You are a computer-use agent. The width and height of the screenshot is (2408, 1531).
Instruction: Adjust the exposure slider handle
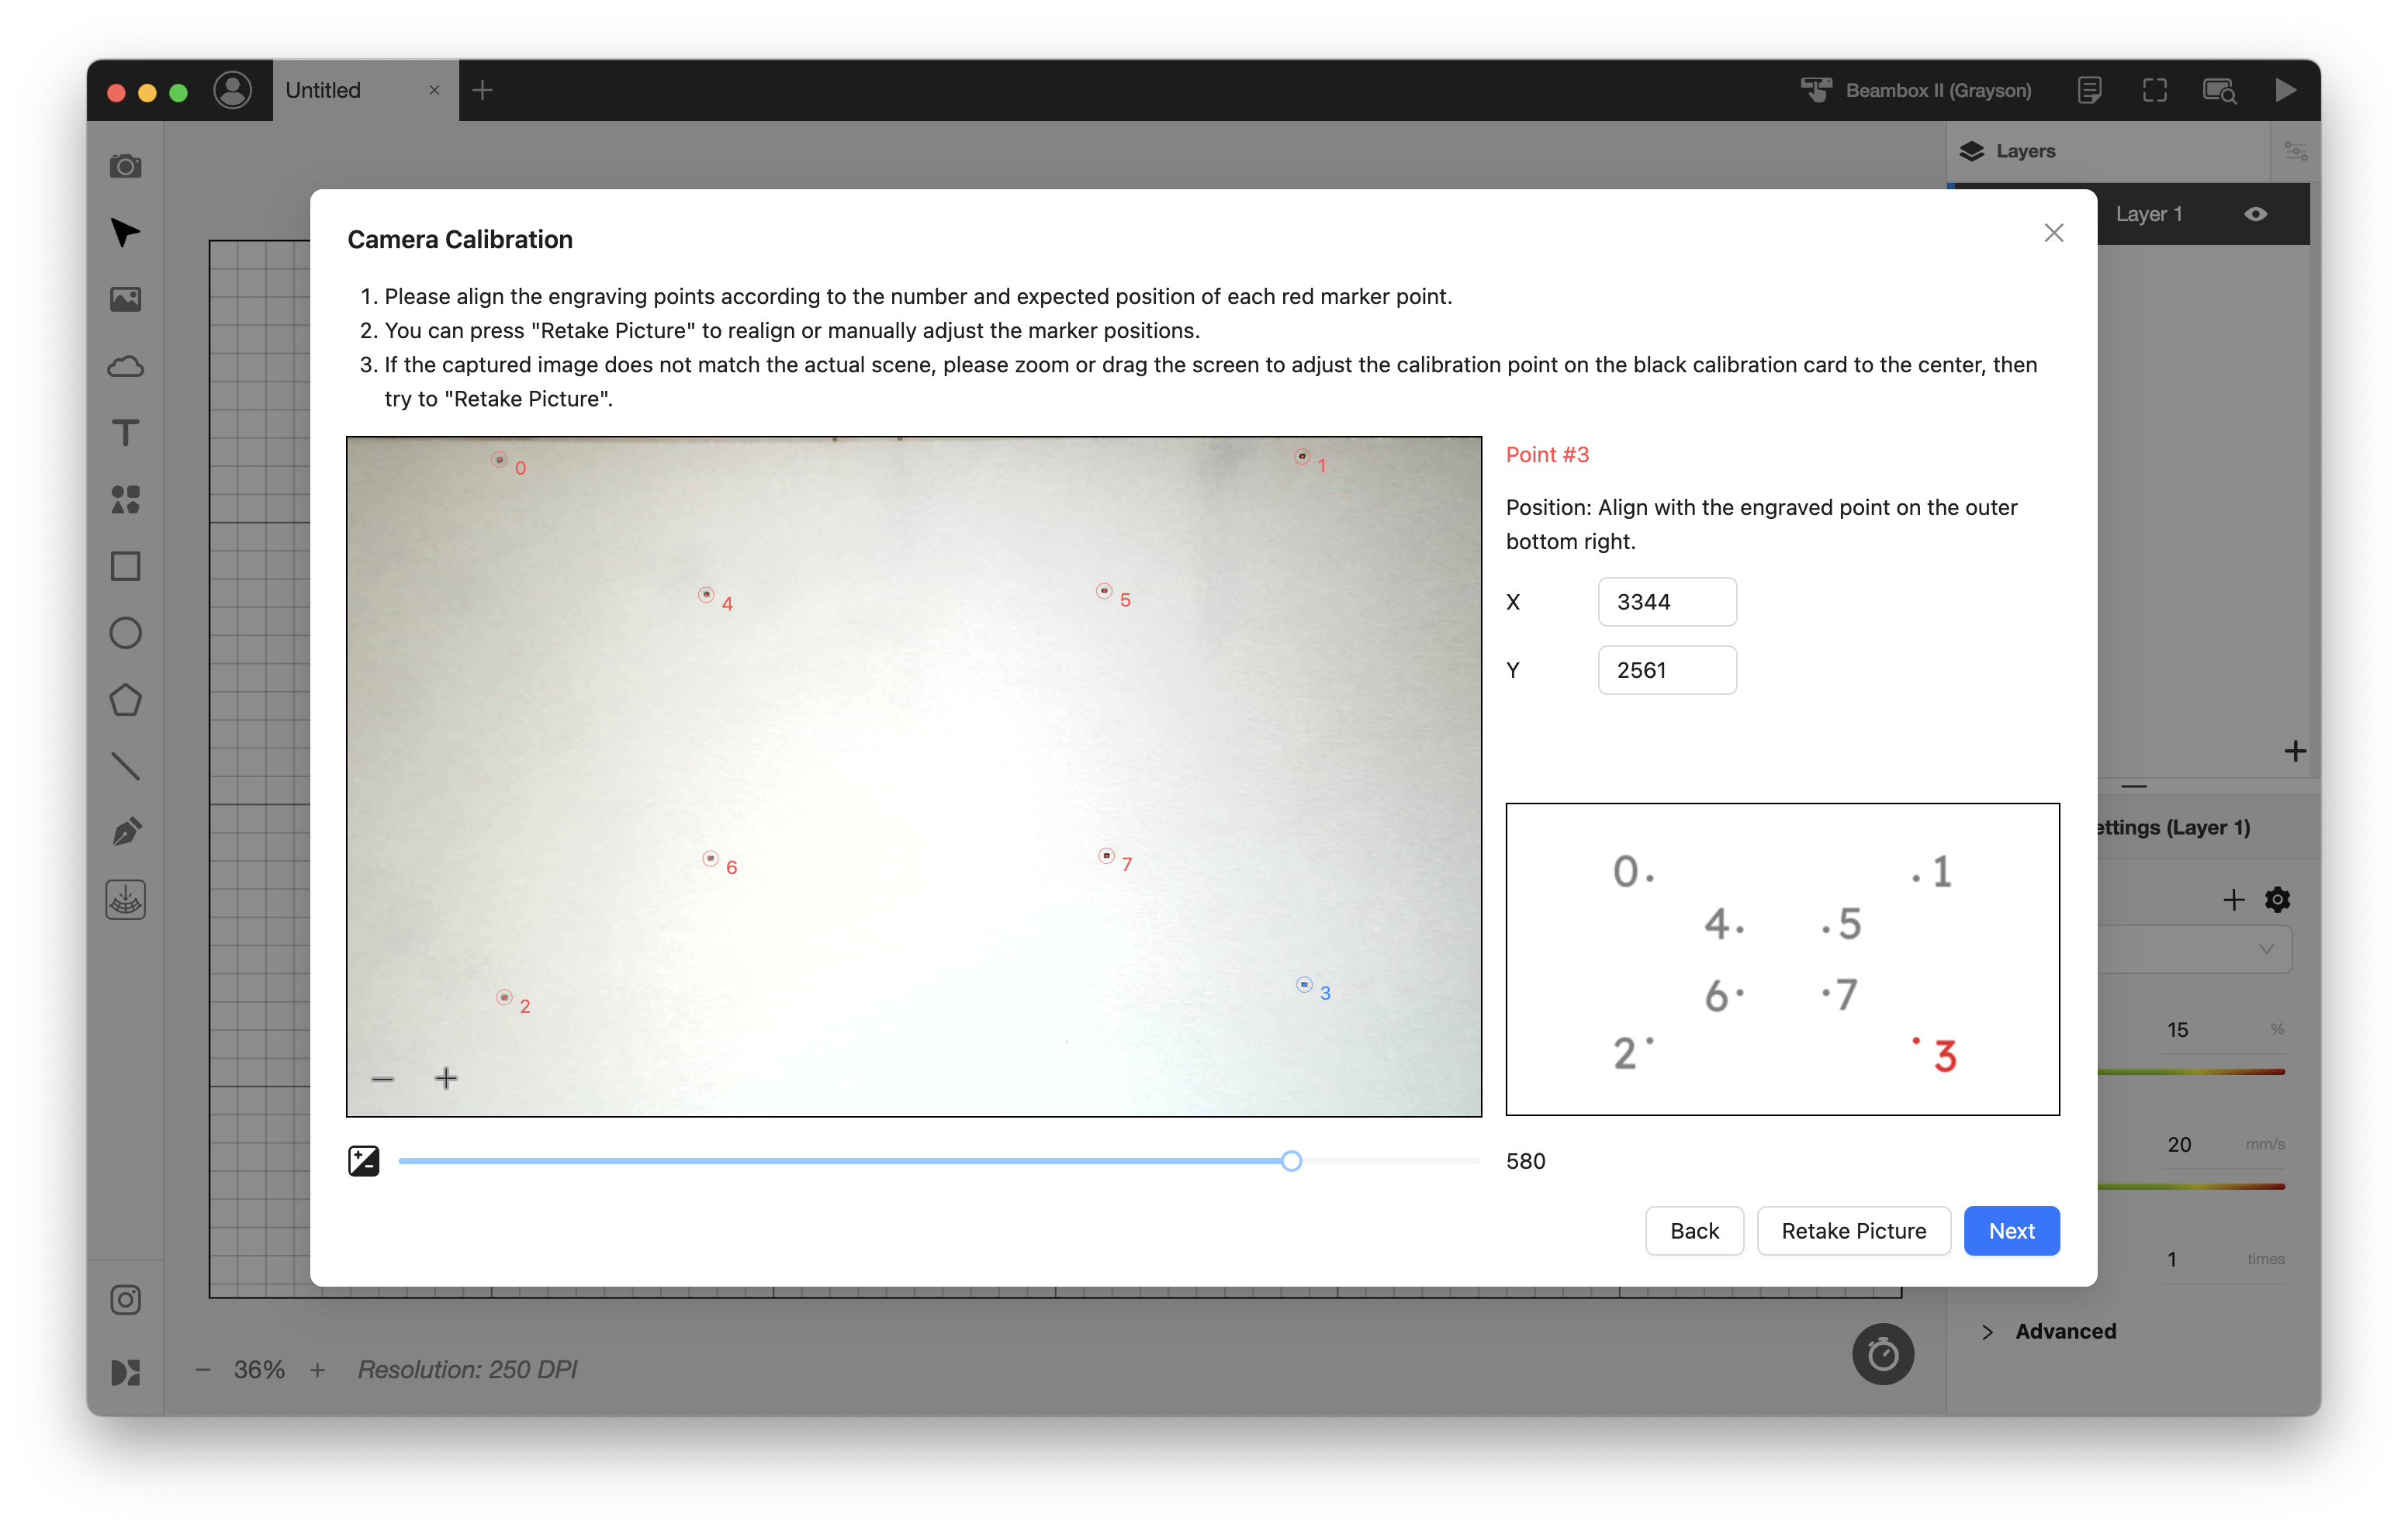pos(1291,1160)
